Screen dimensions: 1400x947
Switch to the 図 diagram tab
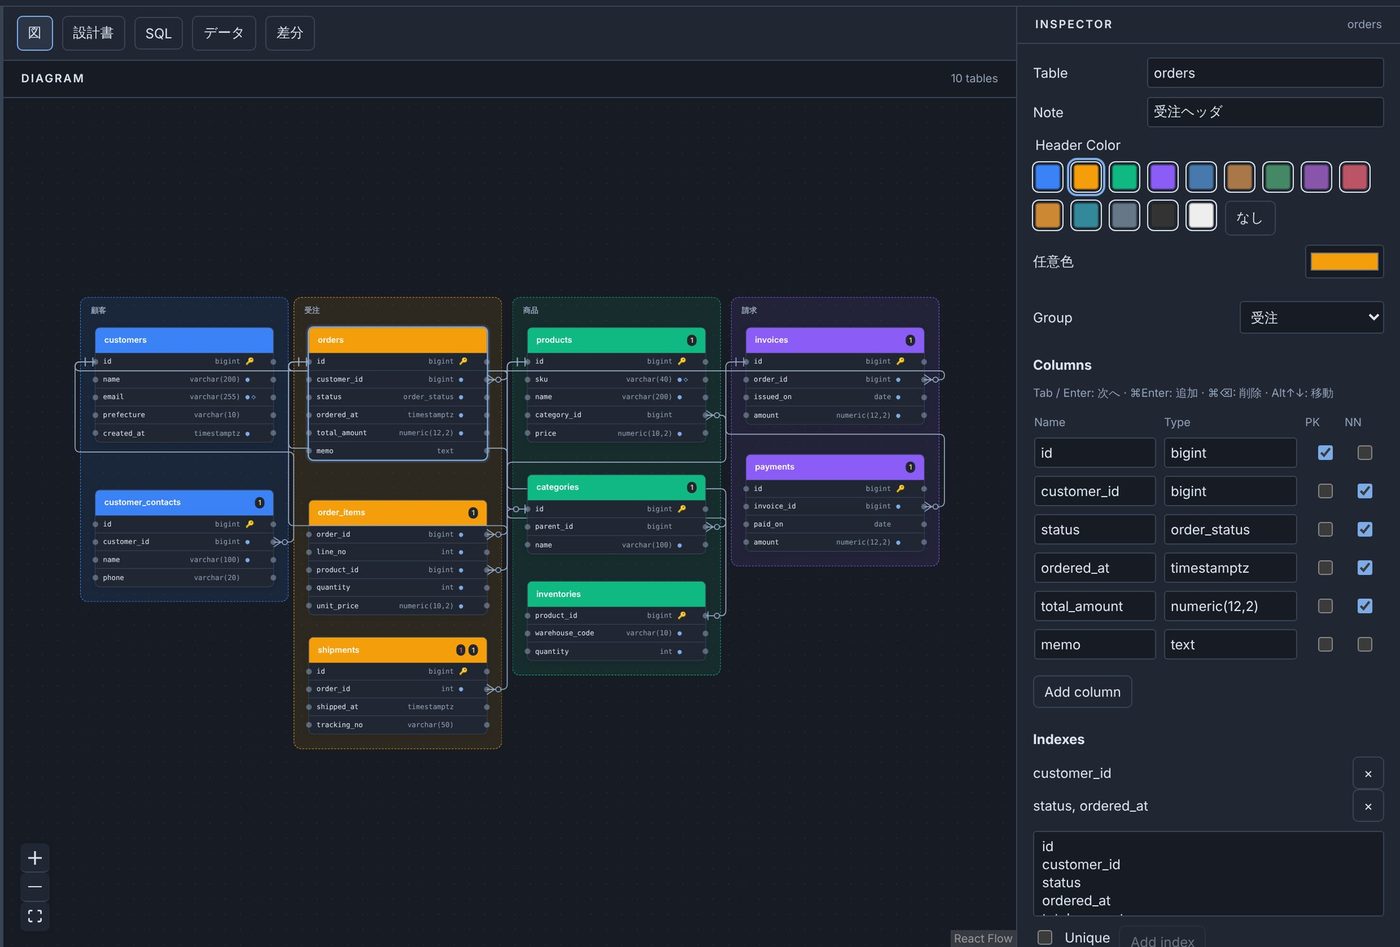pos(35,33)
